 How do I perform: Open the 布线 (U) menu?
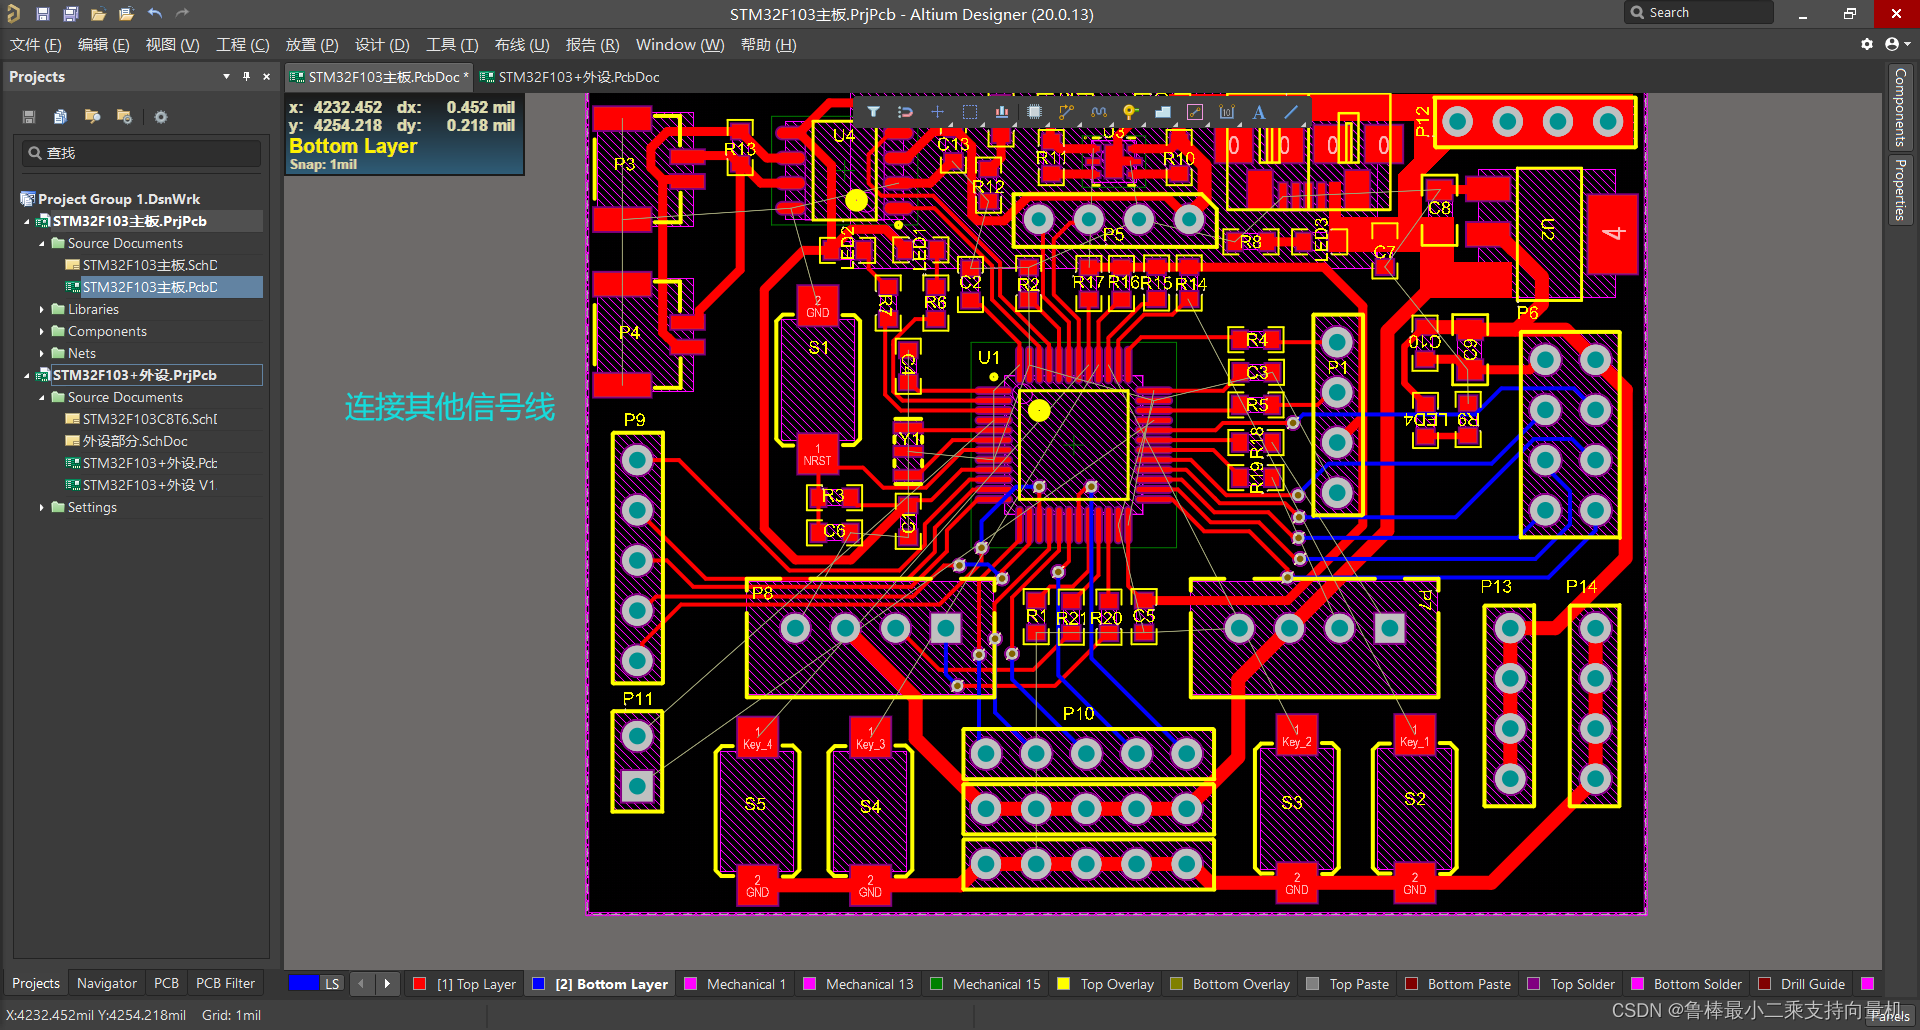(522, 45)
